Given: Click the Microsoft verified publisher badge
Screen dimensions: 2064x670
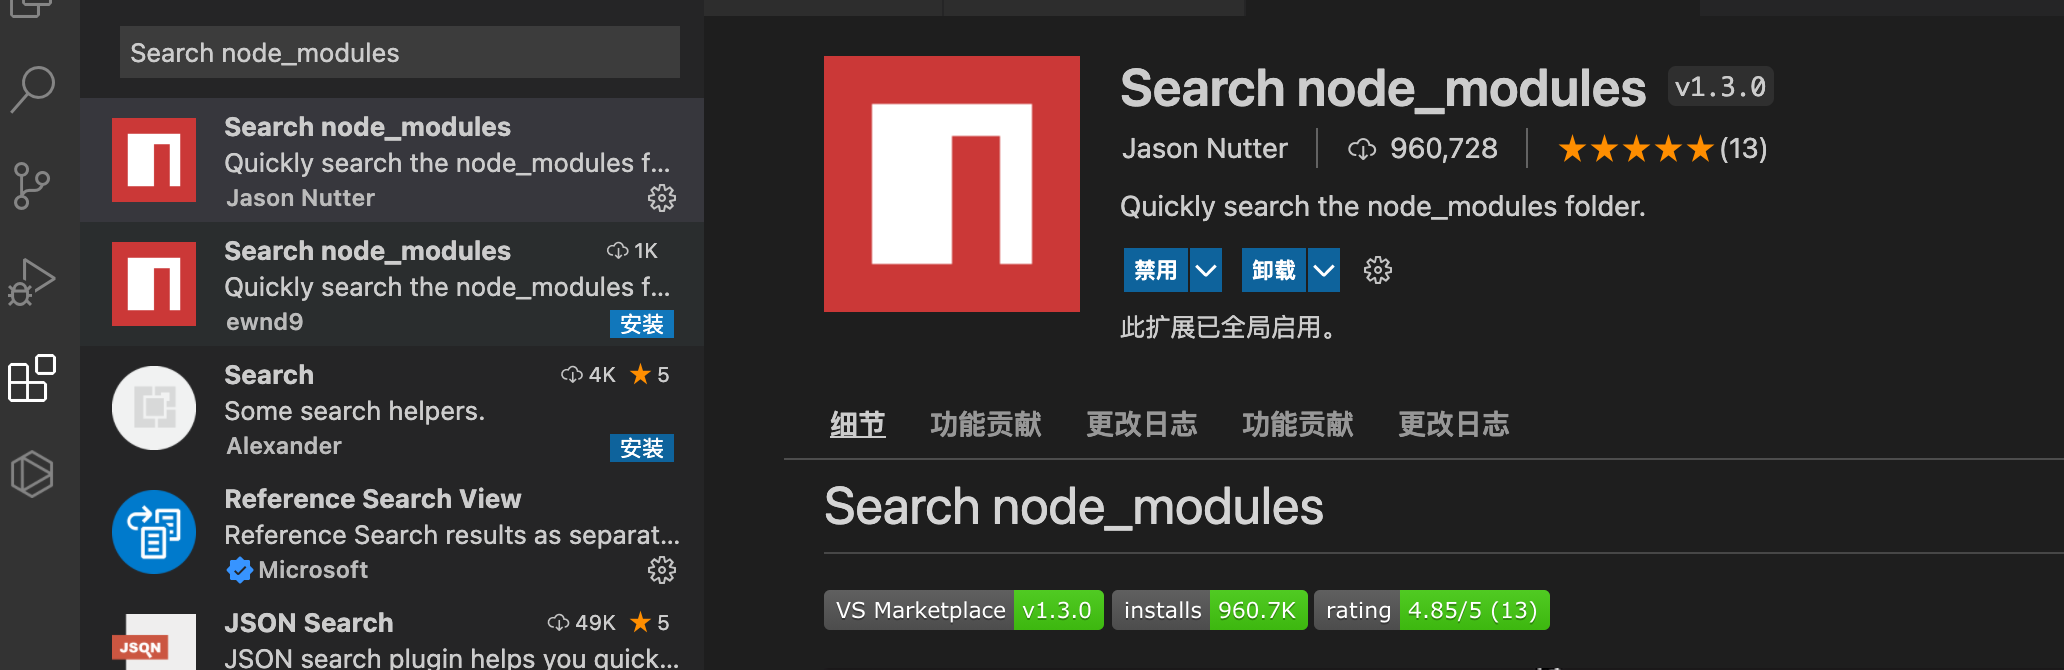Looking at the screenshot, I should (239, 570).
